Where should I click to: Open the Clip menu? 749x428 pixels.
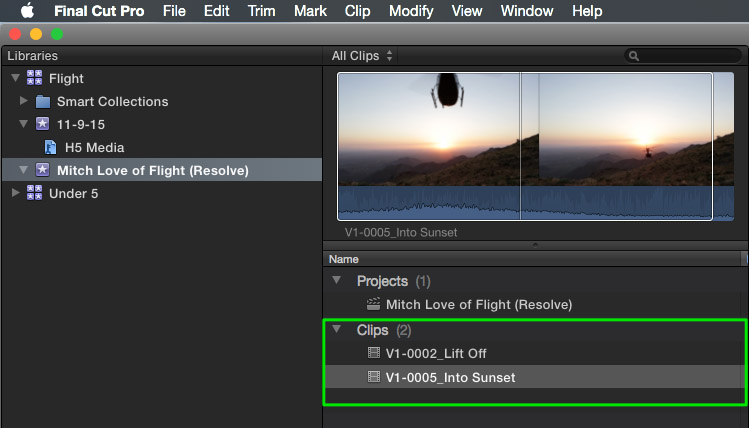[x=357, y=11]
